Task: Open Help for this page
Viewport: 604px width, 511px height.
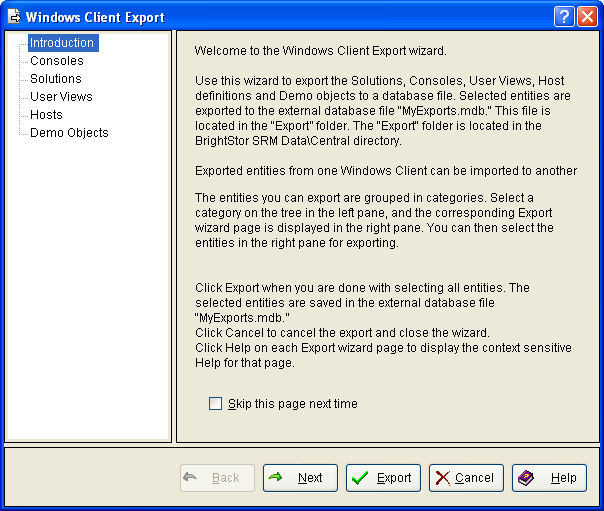Action: (549, 478)
